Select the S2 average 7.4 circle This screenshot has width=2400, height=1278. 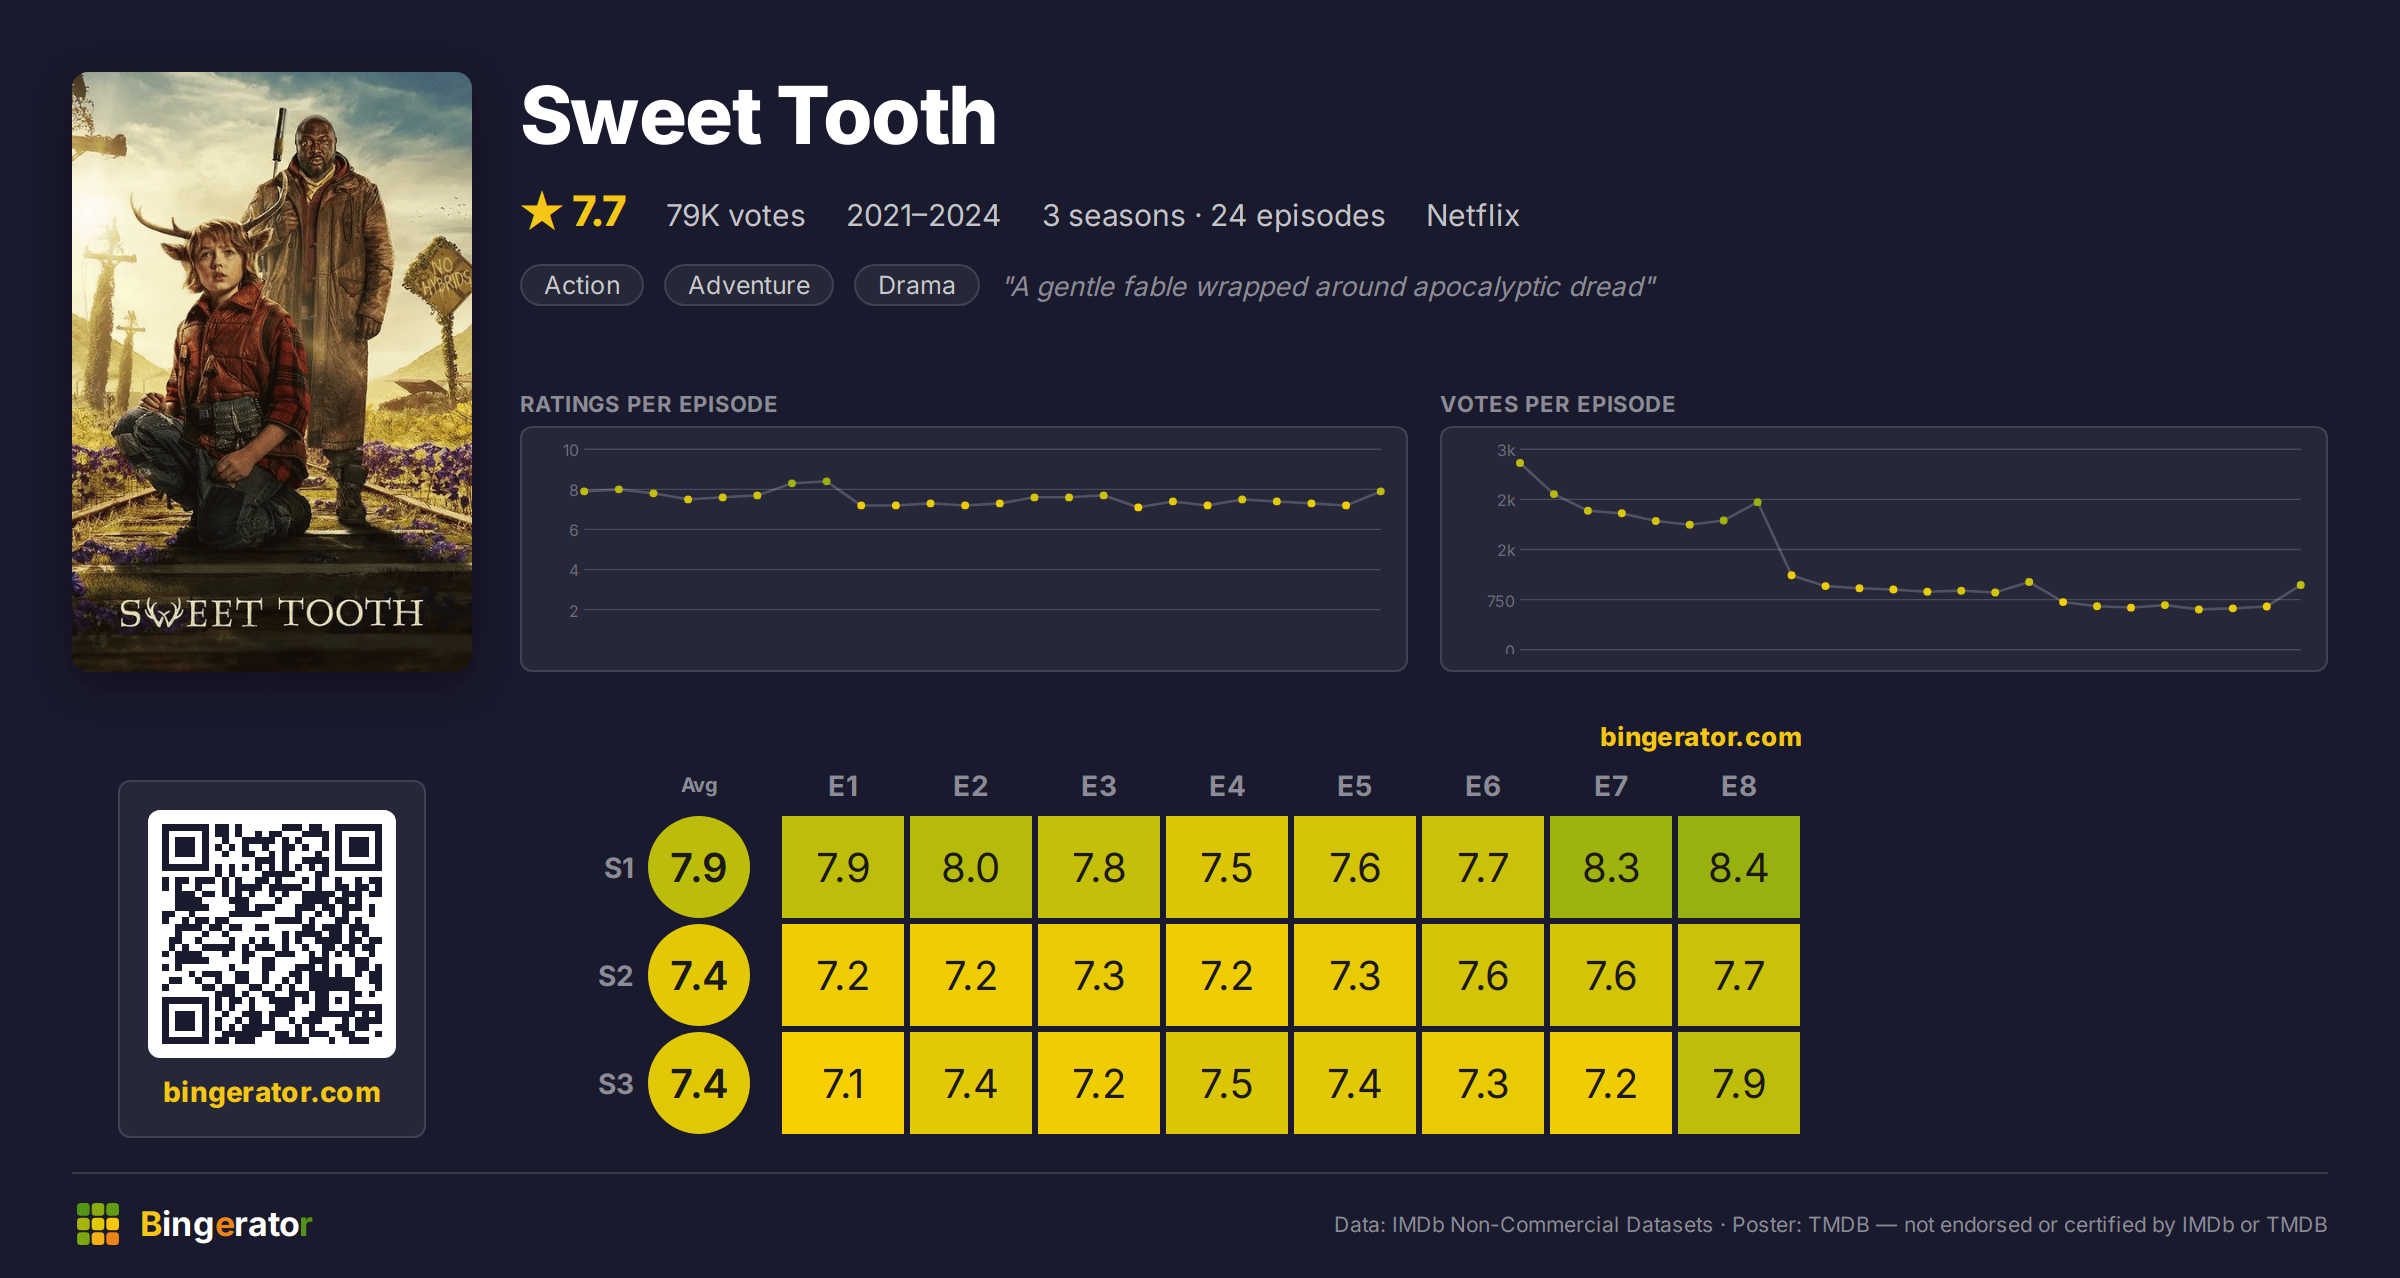699,975
